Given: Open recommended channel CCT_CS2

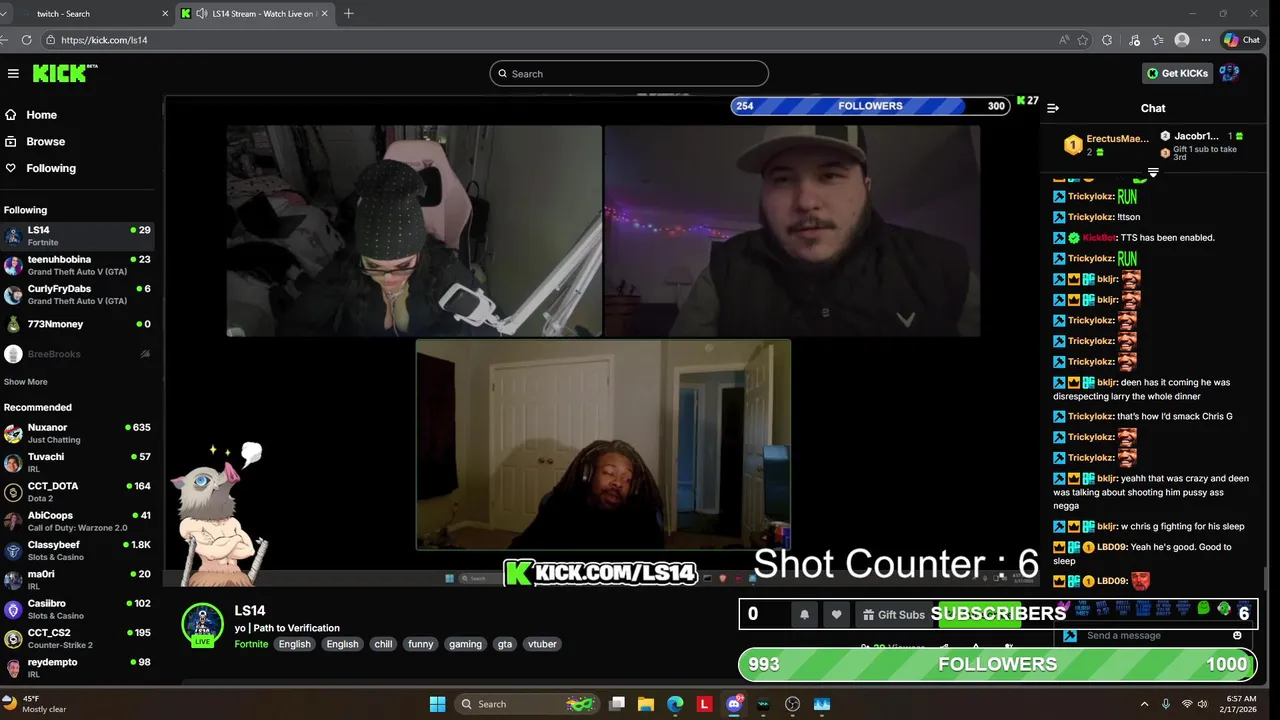Looking at the screenshot, I should point(77,638).
